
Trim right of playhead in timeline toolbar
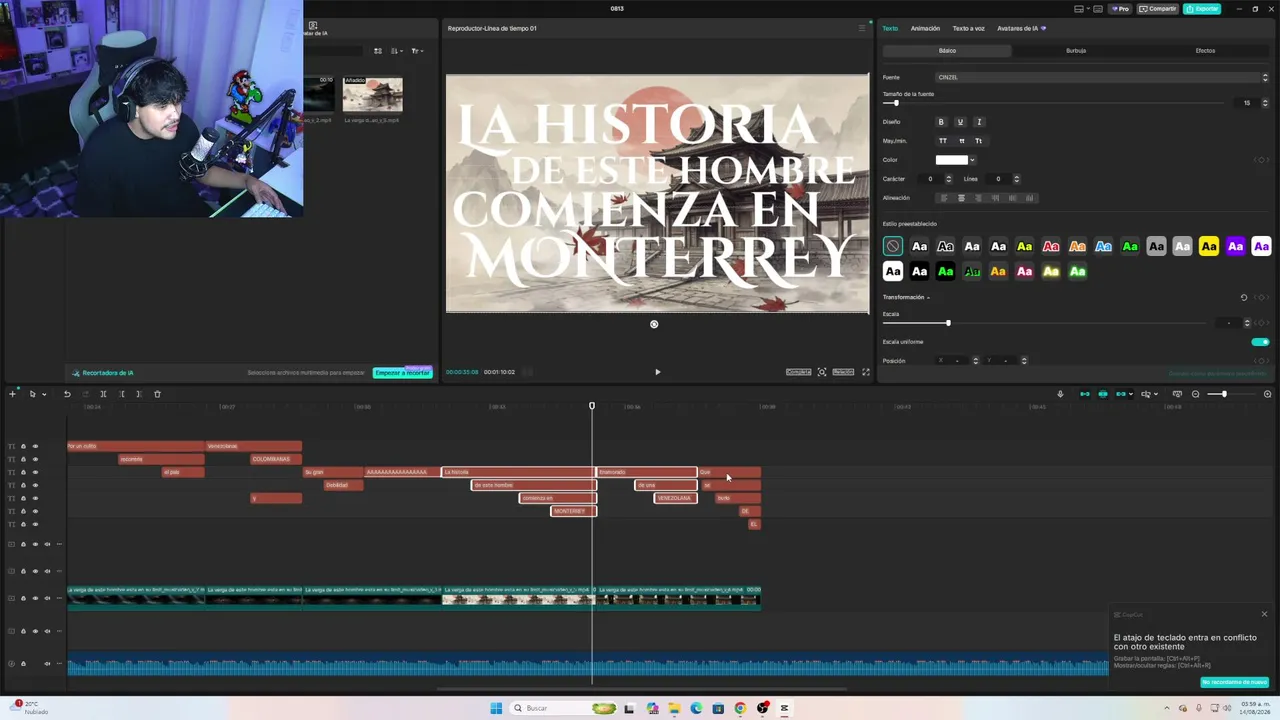point(139,394)
